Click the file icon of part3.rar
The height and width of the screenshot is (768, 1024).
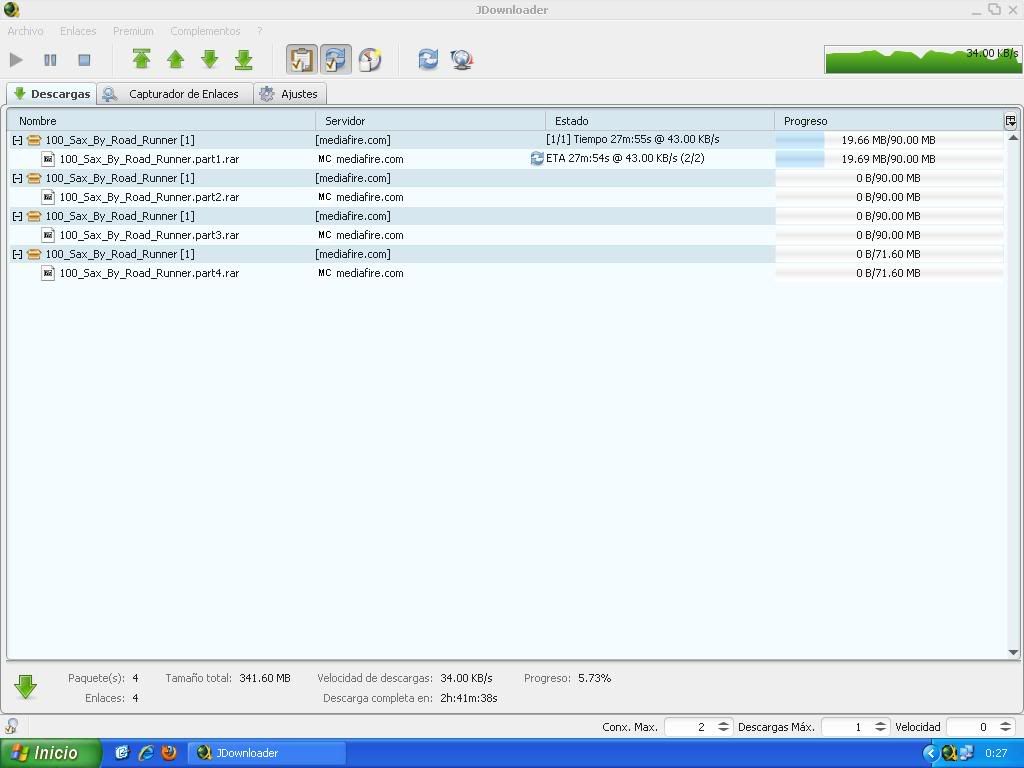pos(48,234)
